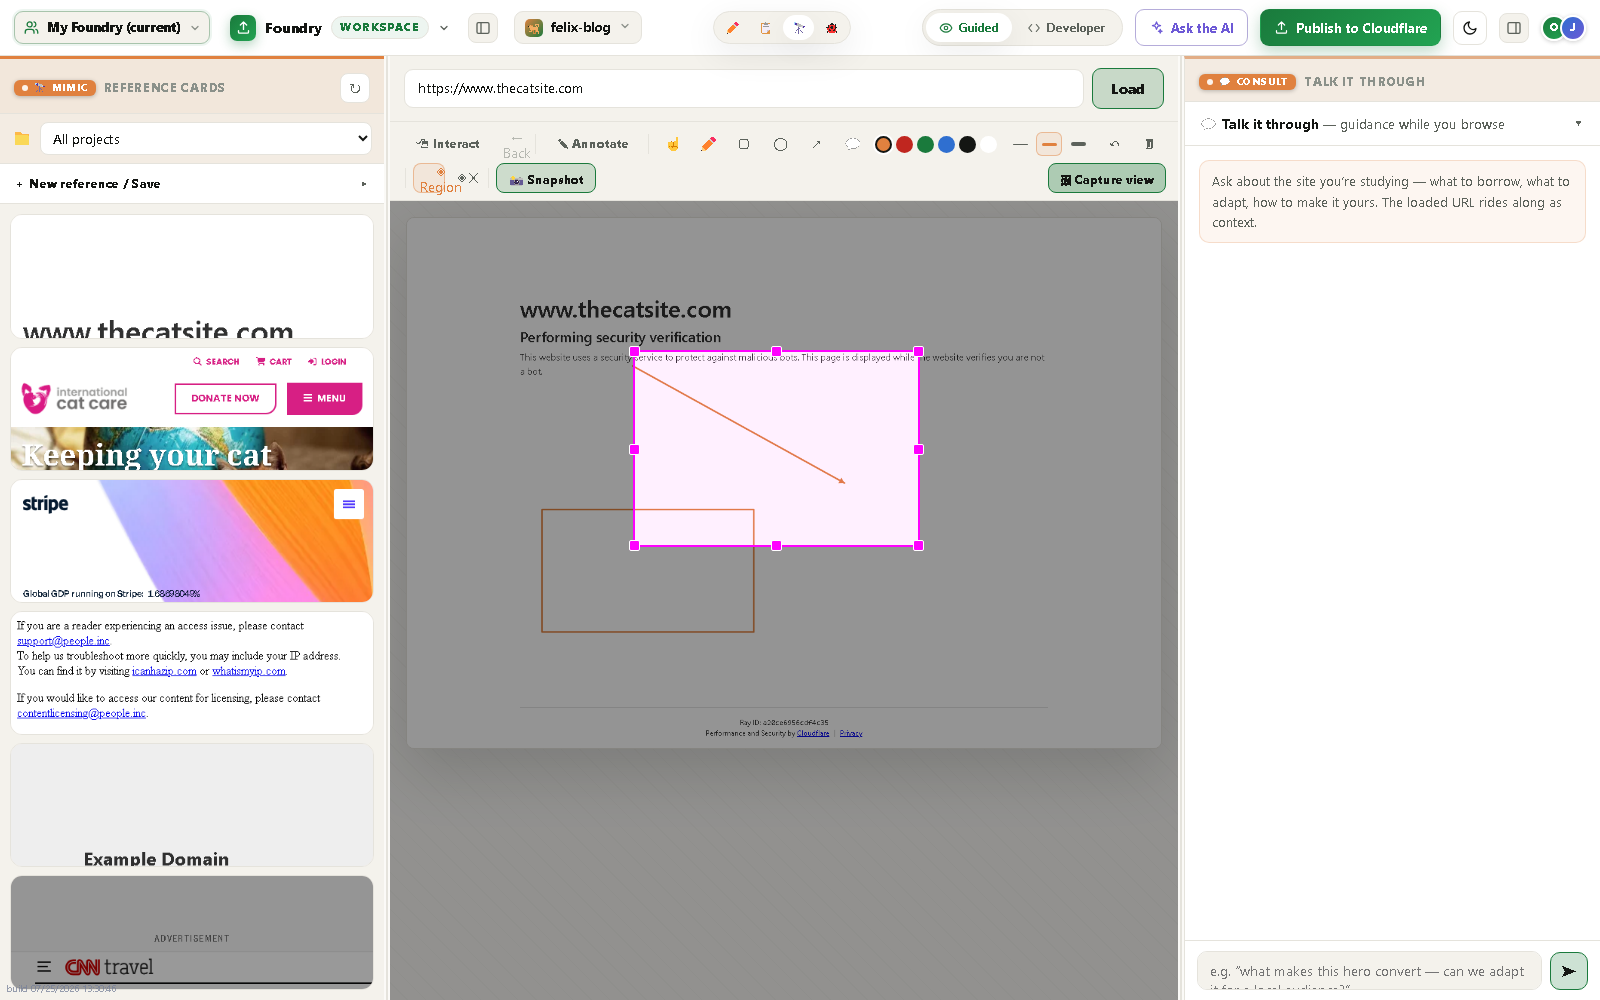Image resolution: width=1600 pixels, height=1000 pixels.
Task: Click the undo annotation icon
Action: pyautogui.click(x=1114, y=144)
